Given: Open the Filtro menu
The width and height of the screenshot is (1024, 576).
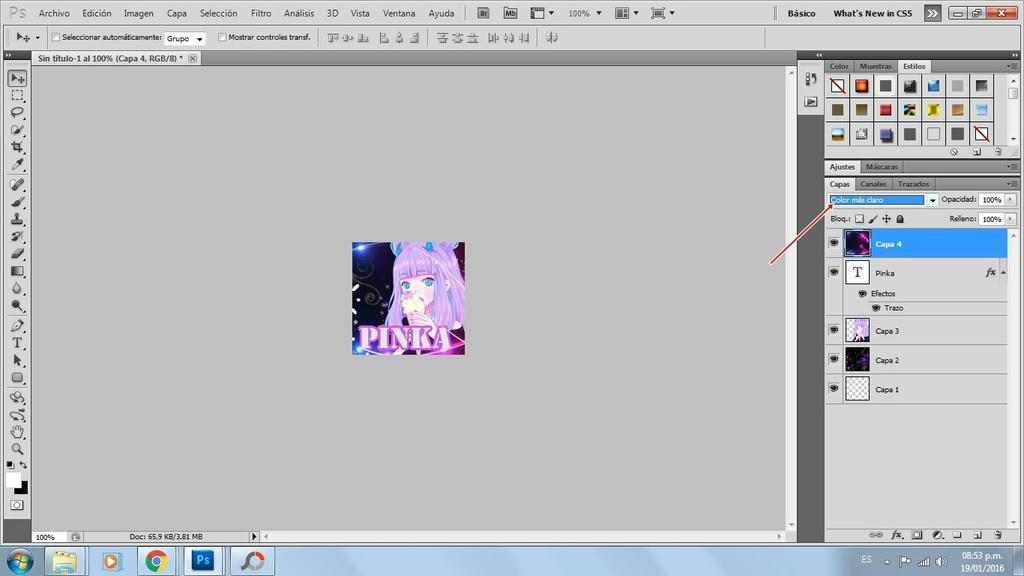Looking at the screenshot, I should coord(261,13).
